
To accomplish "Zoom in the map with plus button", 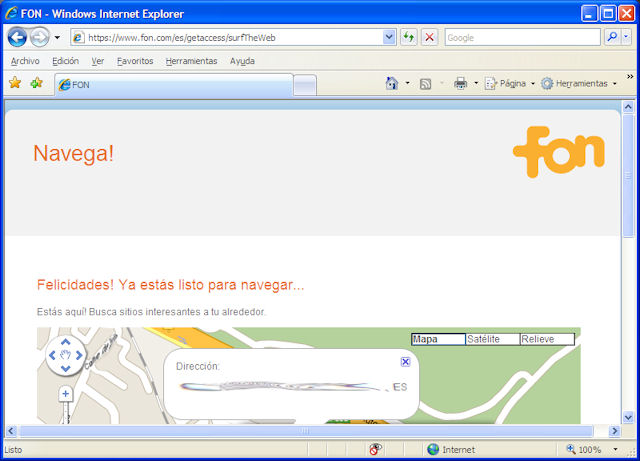I will pyautogui.click(x=66, y=394).
